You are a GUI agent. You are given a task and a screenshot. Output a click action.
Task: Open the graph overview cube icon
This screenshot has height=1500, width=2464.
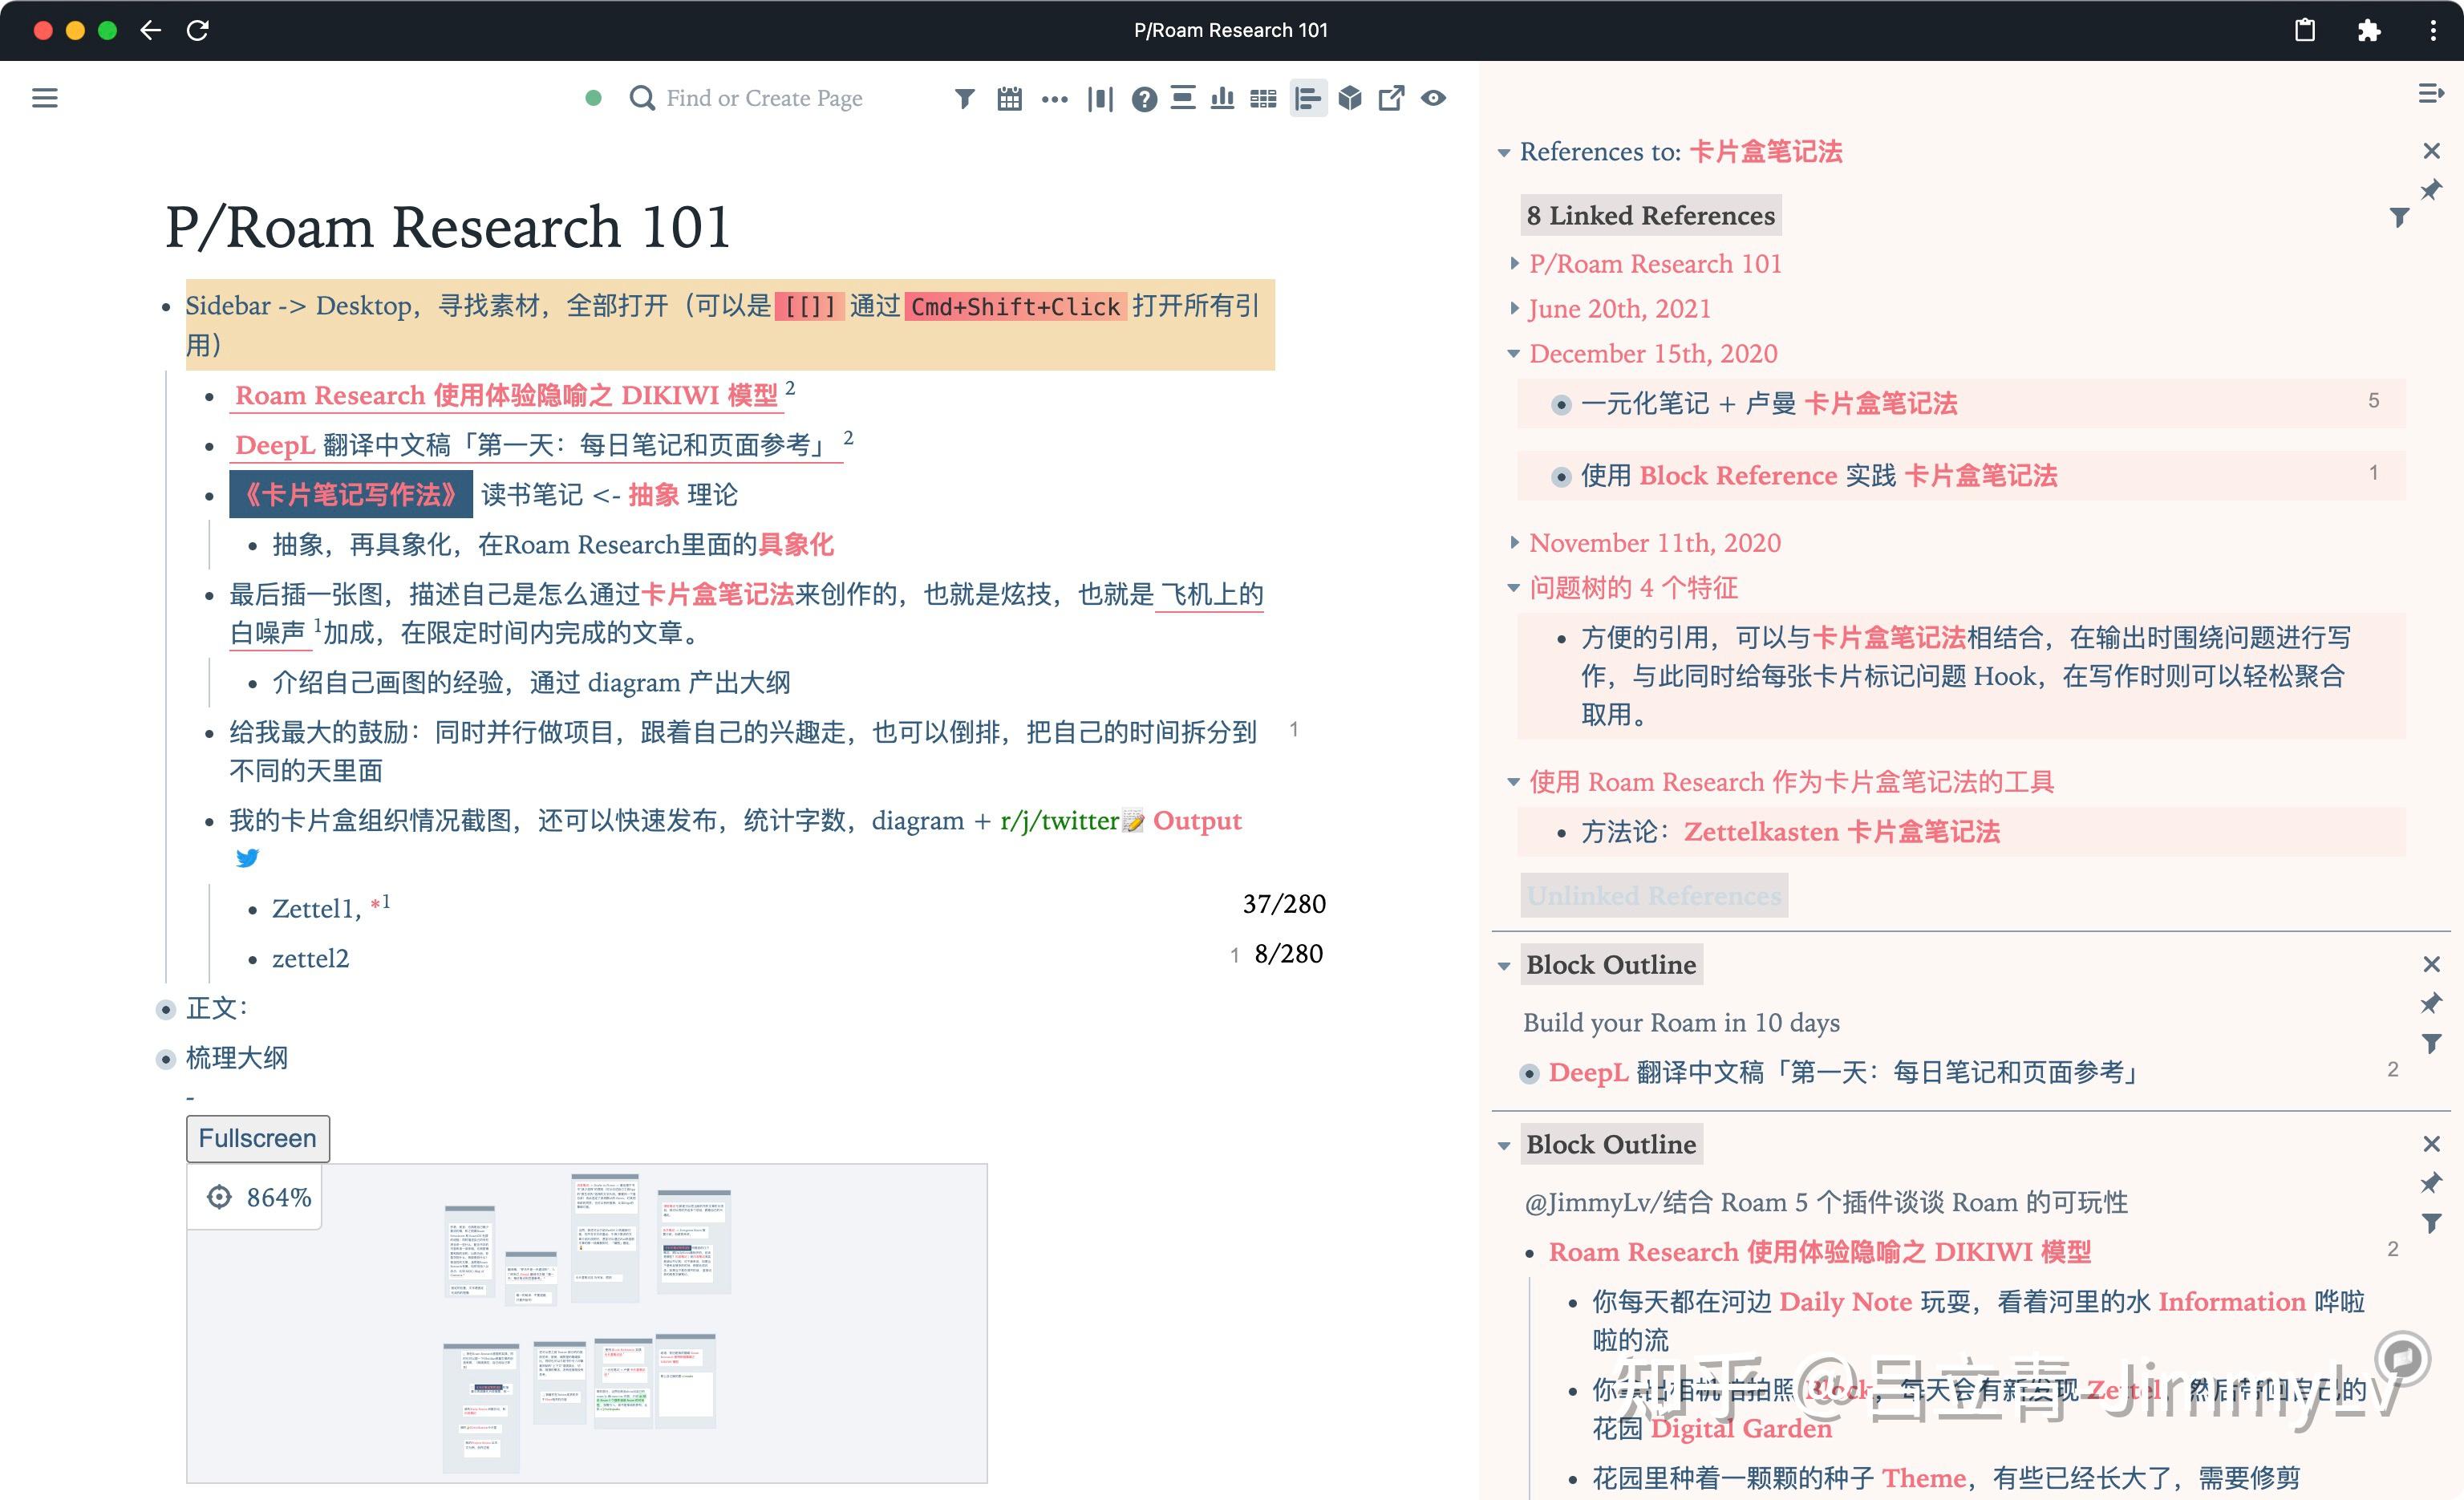pos(1350,98)
